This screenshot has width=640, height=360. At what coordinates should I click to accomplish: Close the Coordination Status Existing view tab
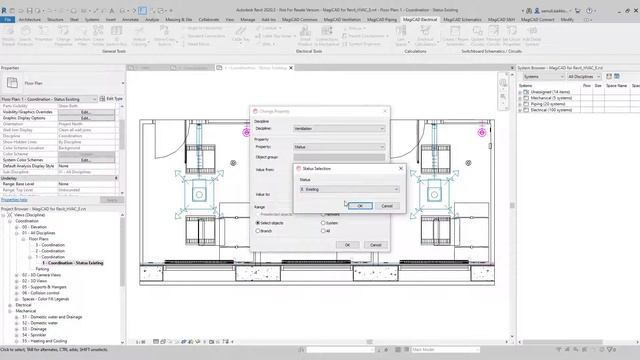click(x=291, y=68)
